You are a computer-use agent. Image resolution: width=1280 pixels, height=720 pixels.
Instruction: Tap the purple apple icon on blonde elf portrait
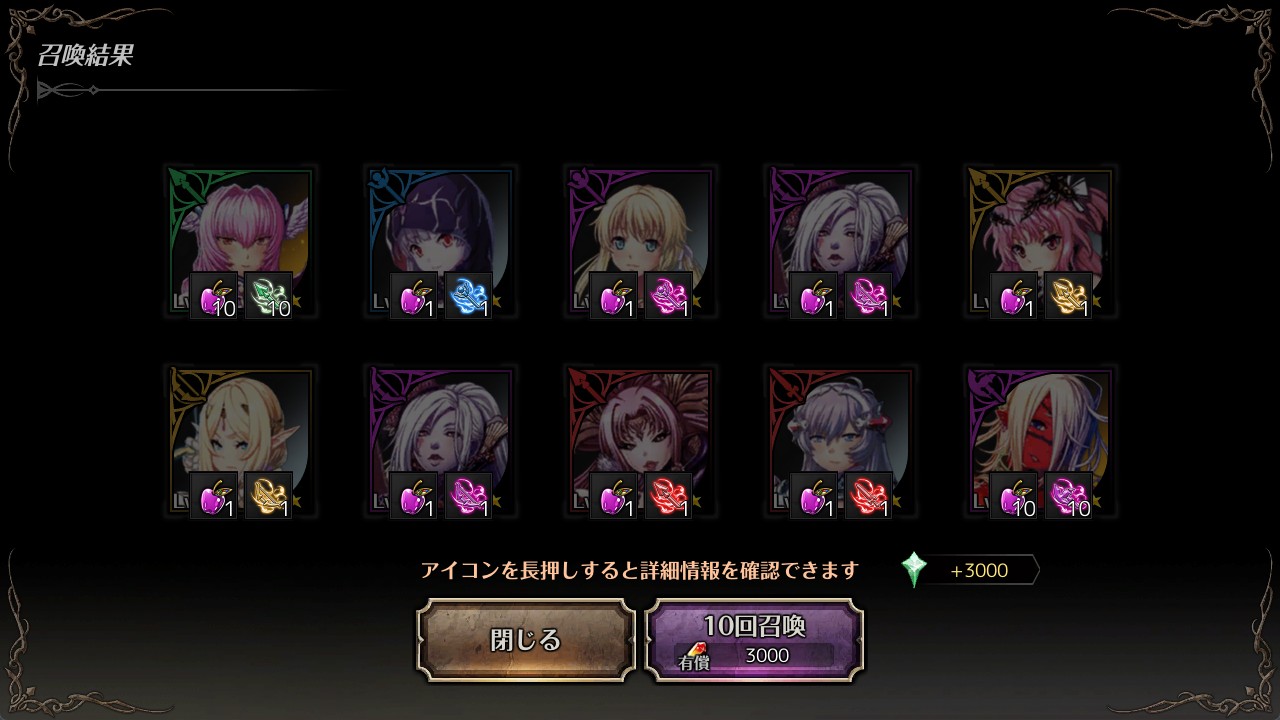point(214,496)
